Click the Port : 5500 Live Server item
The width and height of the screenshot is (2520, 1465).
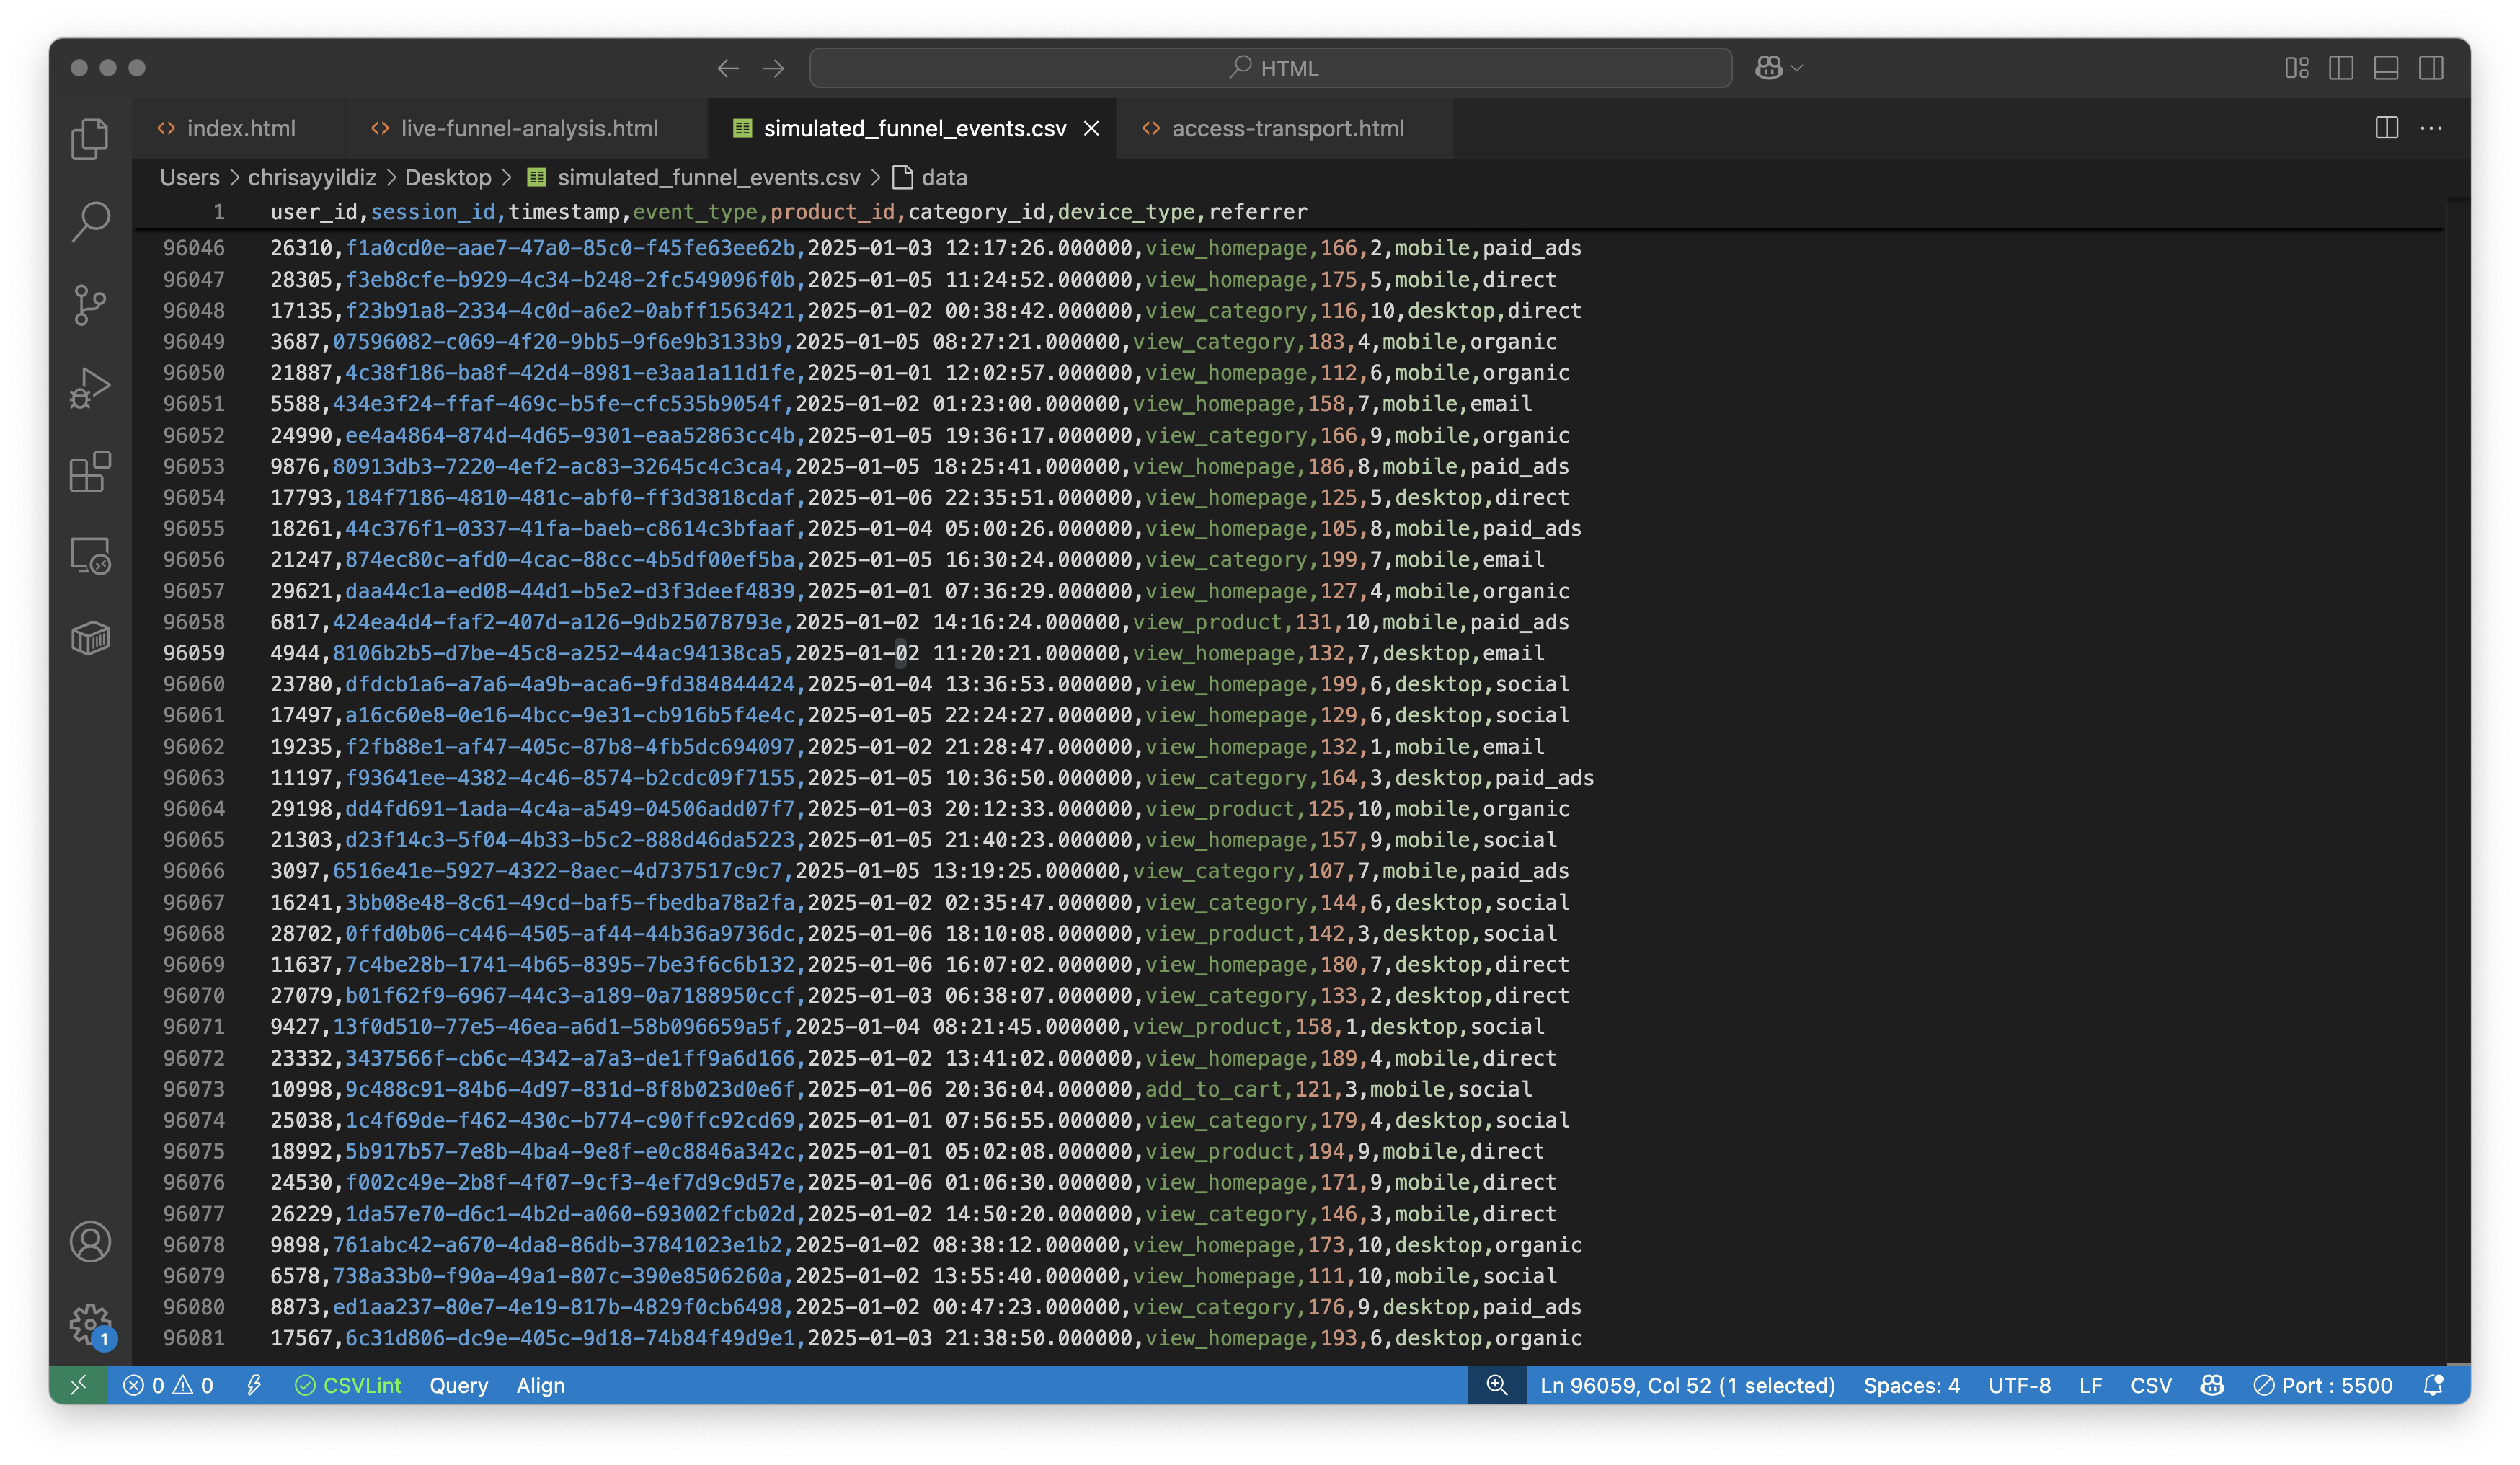[x=2322, y=1385]
